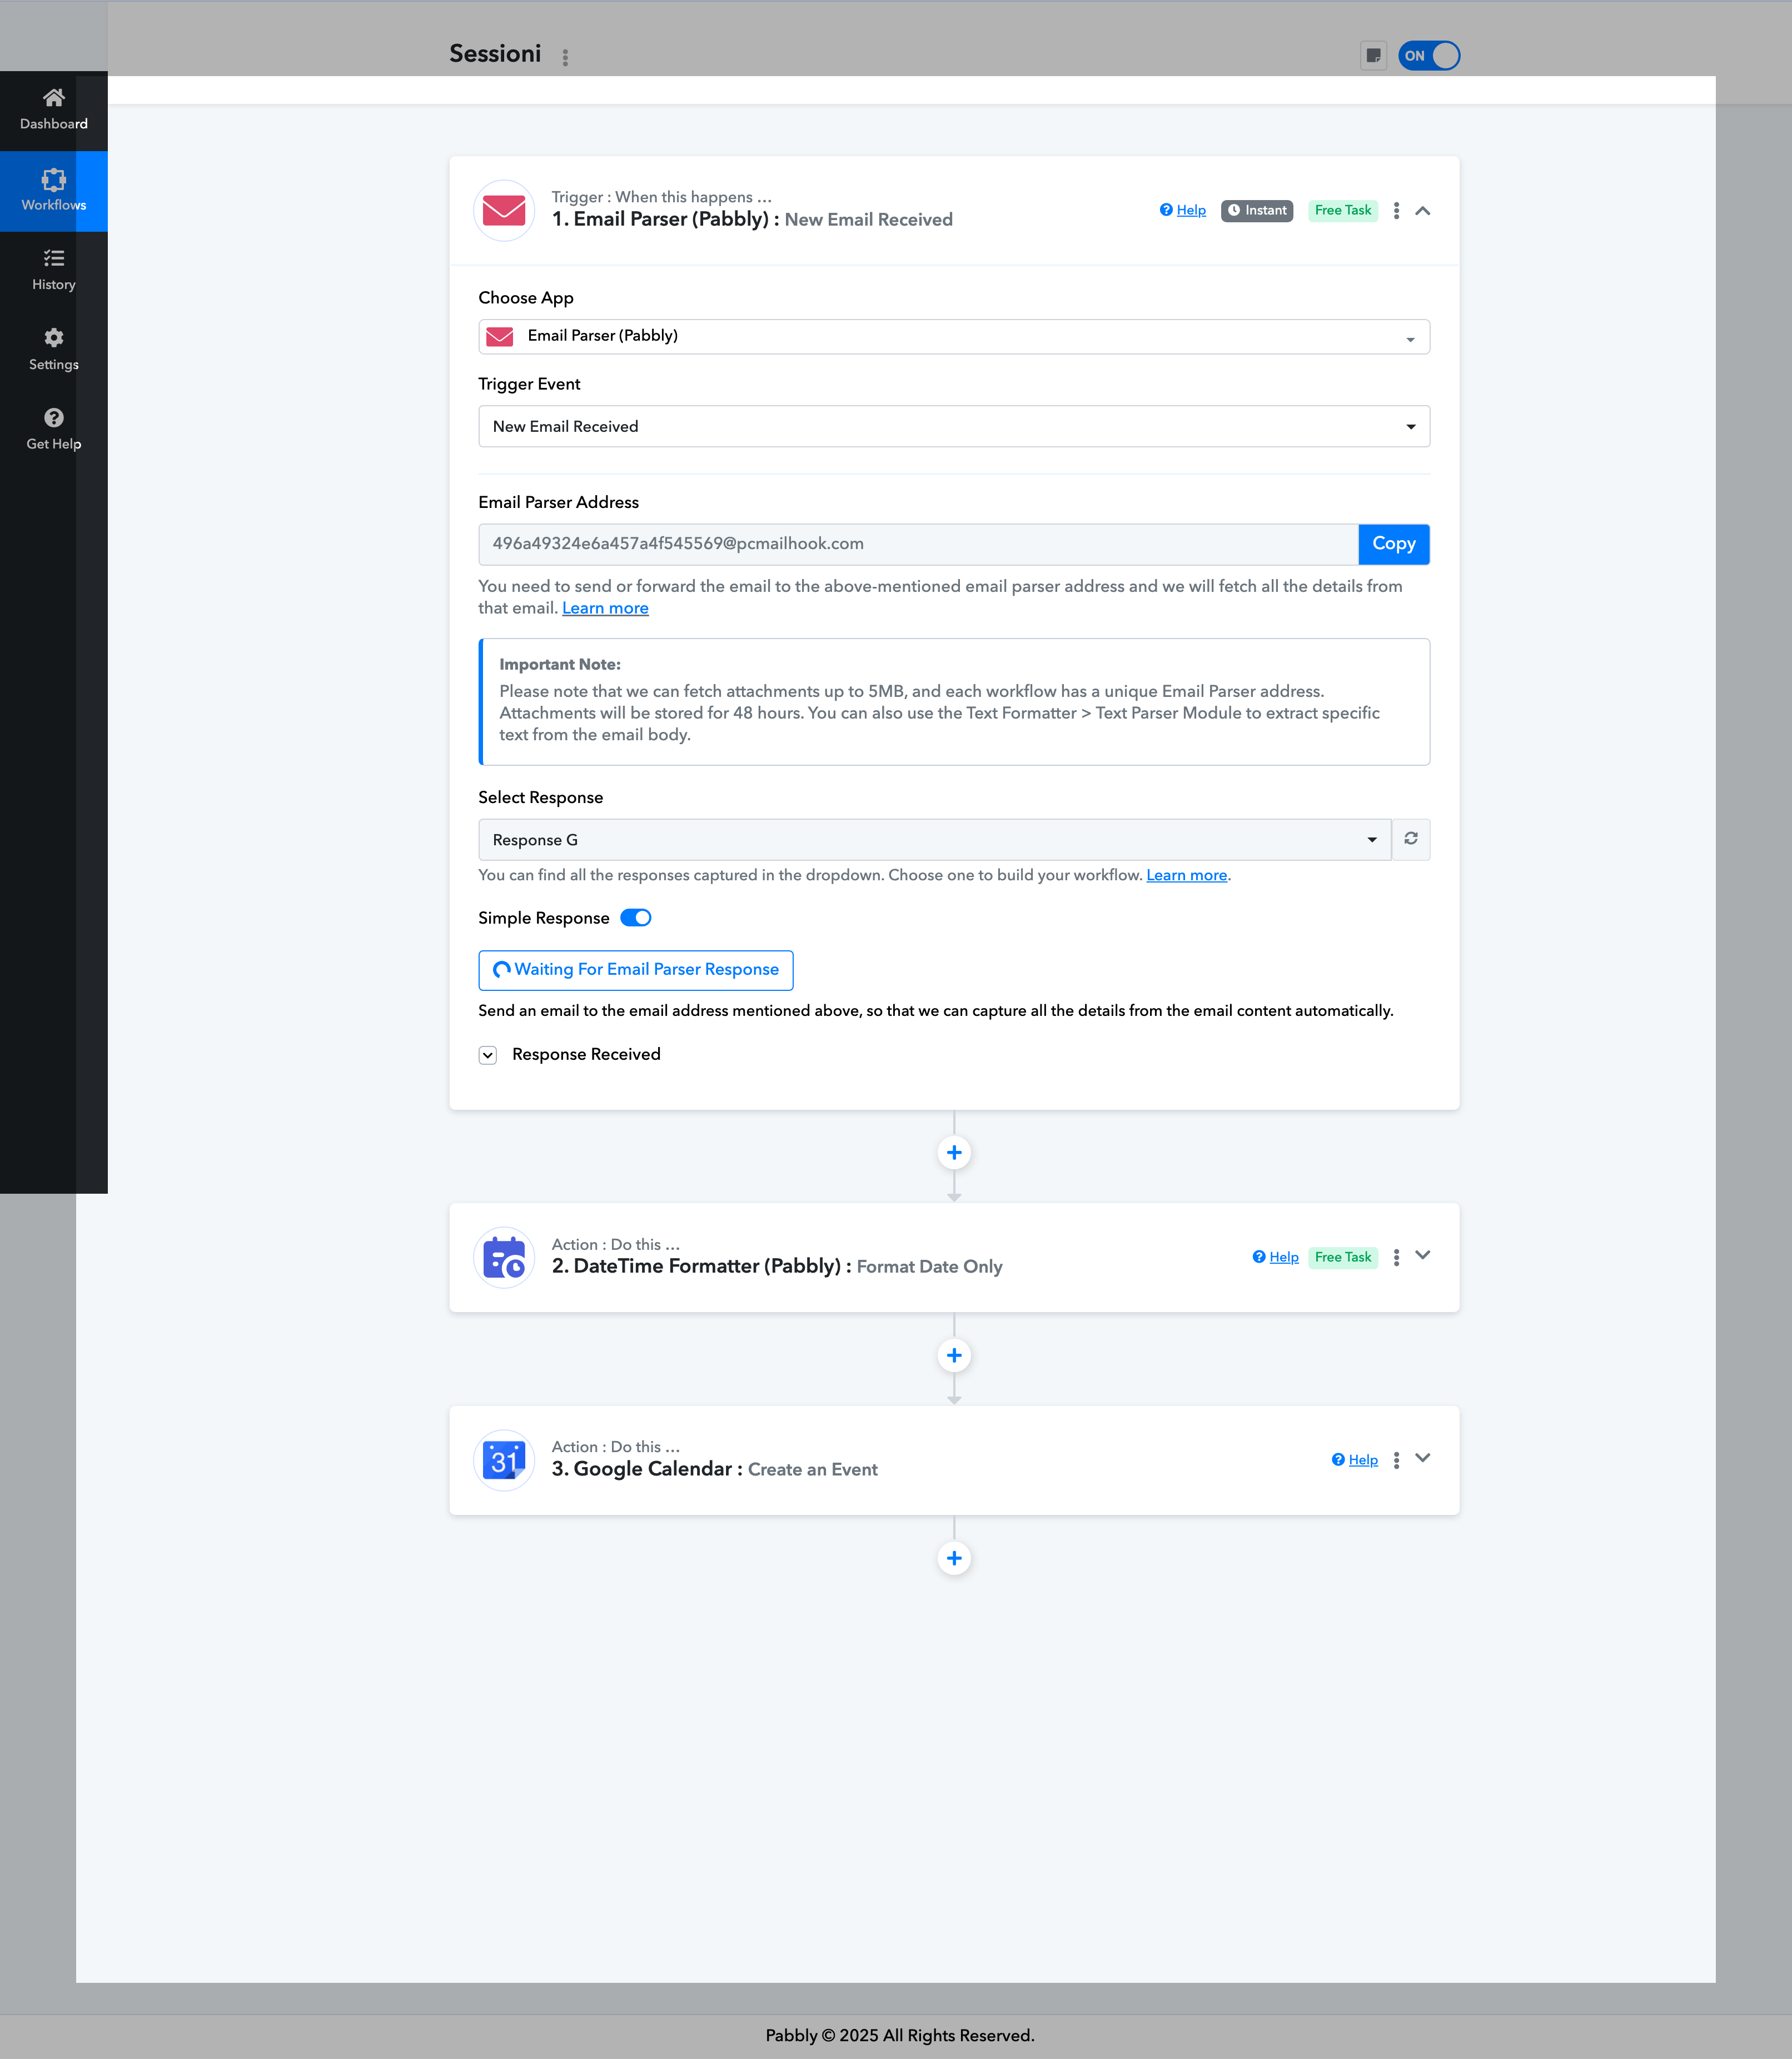Open the Dashboard sidebar item
This screenshot has width=1792, height=2059.
[54, 110]
